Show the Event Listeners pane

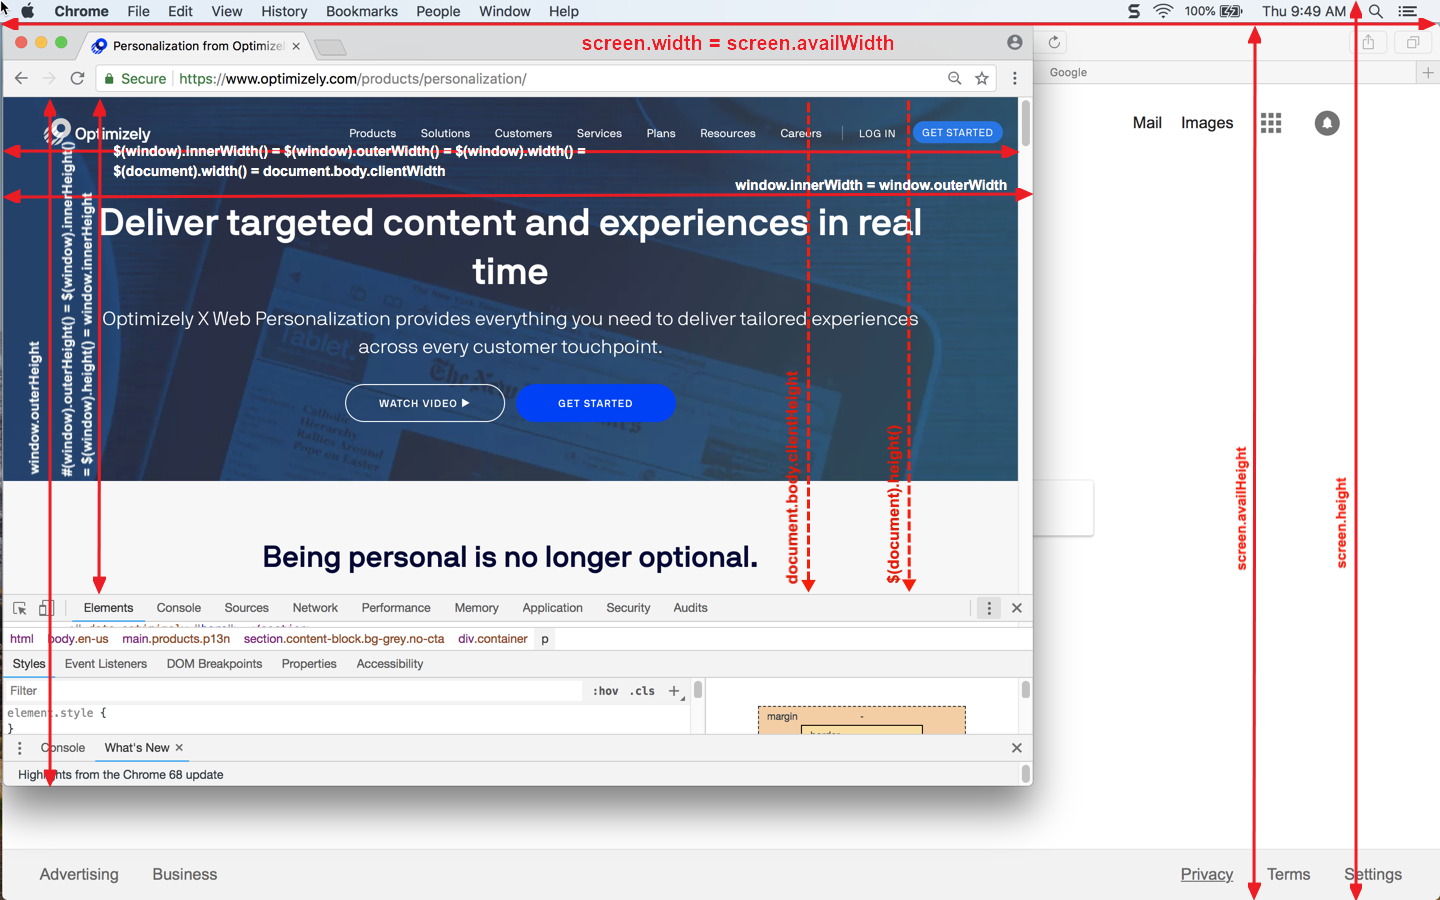coord(106,664)
